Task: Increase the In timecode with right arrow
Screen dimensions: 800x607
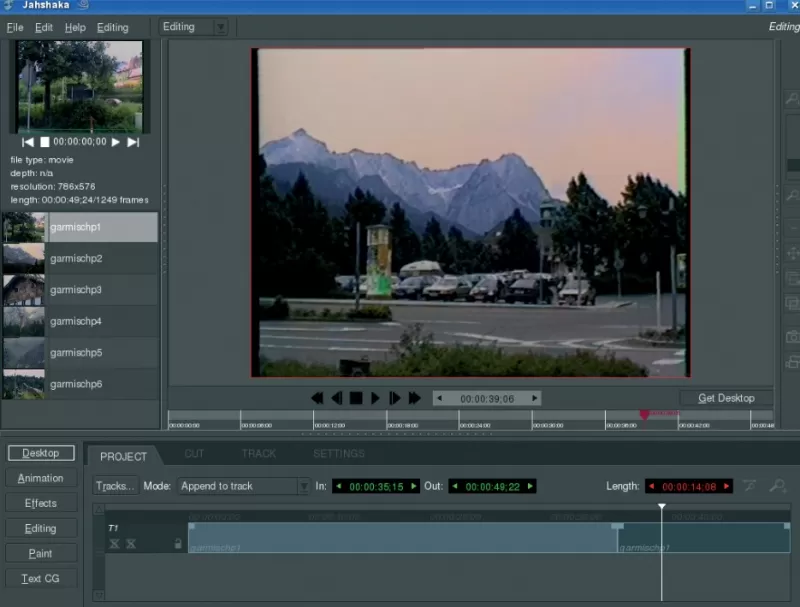Action: 413,487
